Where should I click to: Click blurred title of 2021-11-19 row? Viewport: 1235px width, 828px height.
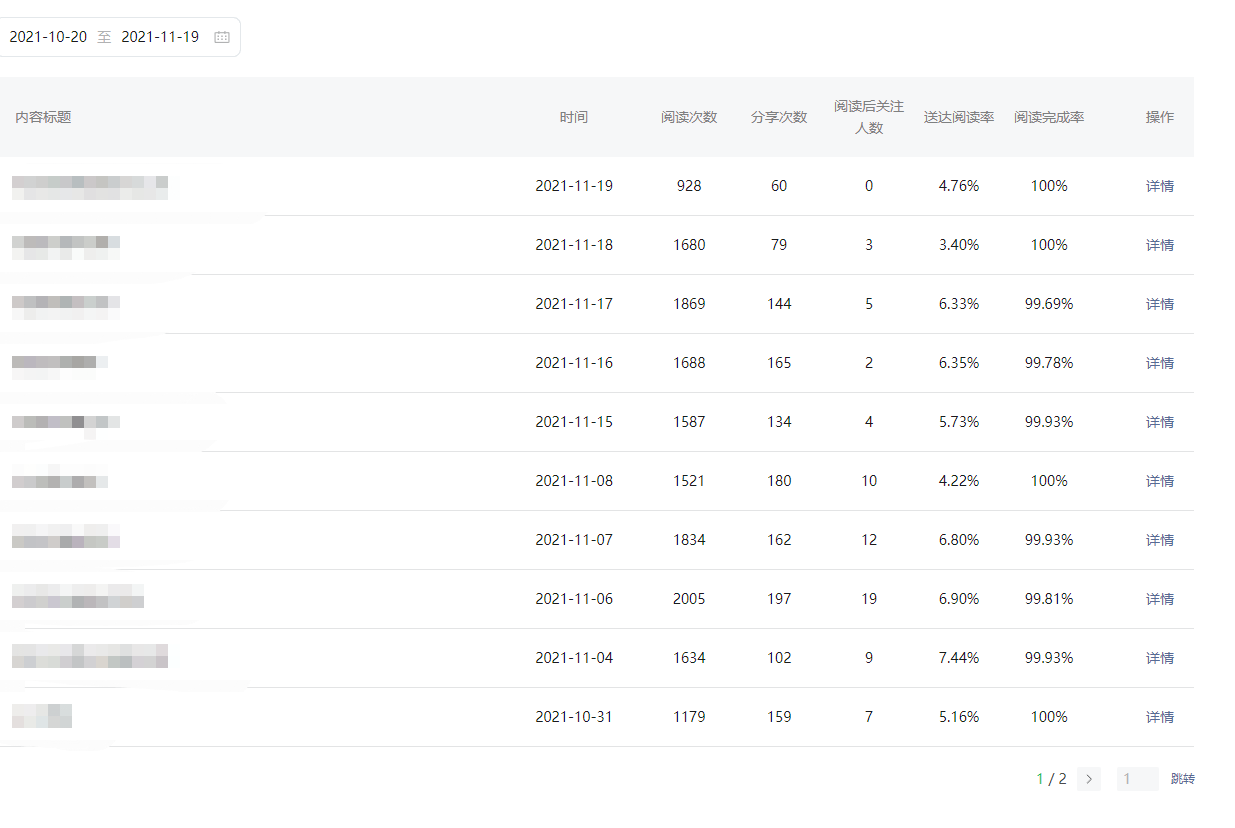[90, 188]
